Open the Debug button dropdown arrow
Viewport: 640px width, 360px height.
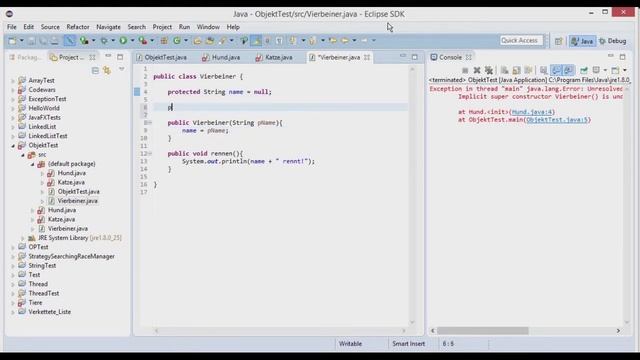click(x=113, y=40)
